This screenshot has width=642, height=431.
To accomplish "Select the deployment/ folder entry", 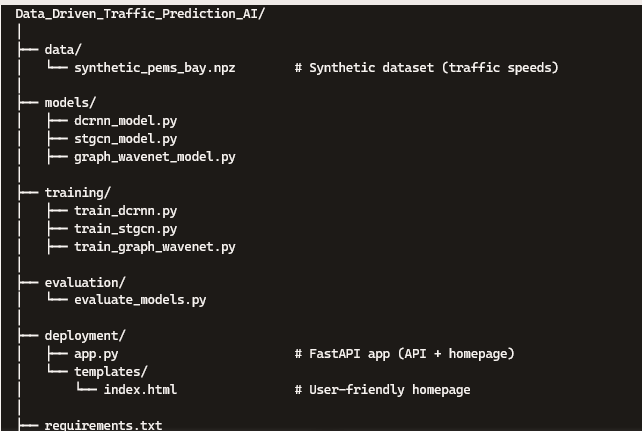I will point(85,336).
